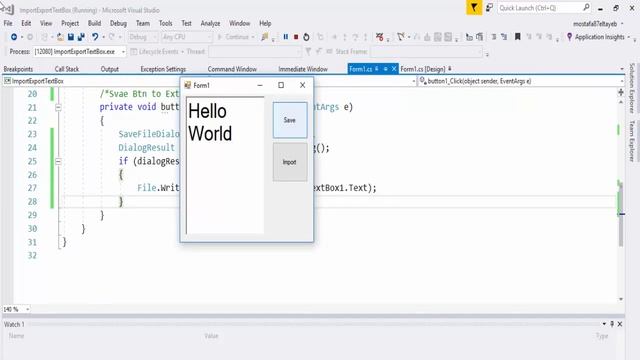The image size is (640, 360).
Task: Collapse the method at line 21
Action: tap(58, 107)
